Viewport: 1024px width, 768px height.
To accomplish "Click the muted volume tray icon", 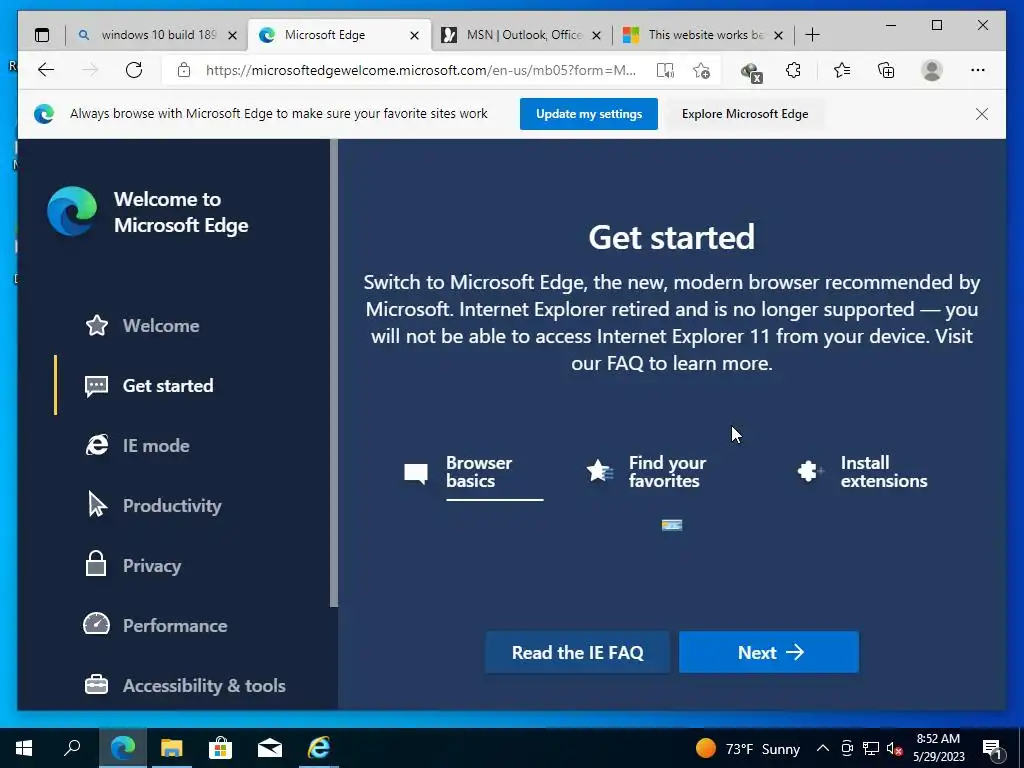I will click(895, 749).
